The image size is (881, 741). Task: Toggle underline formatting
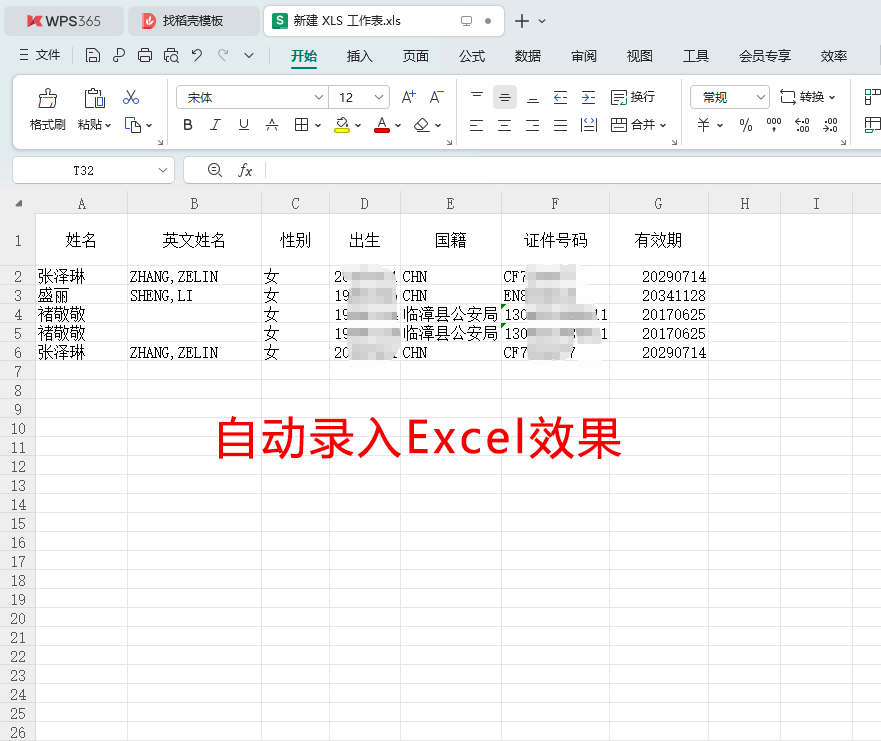tap(243, 124)
